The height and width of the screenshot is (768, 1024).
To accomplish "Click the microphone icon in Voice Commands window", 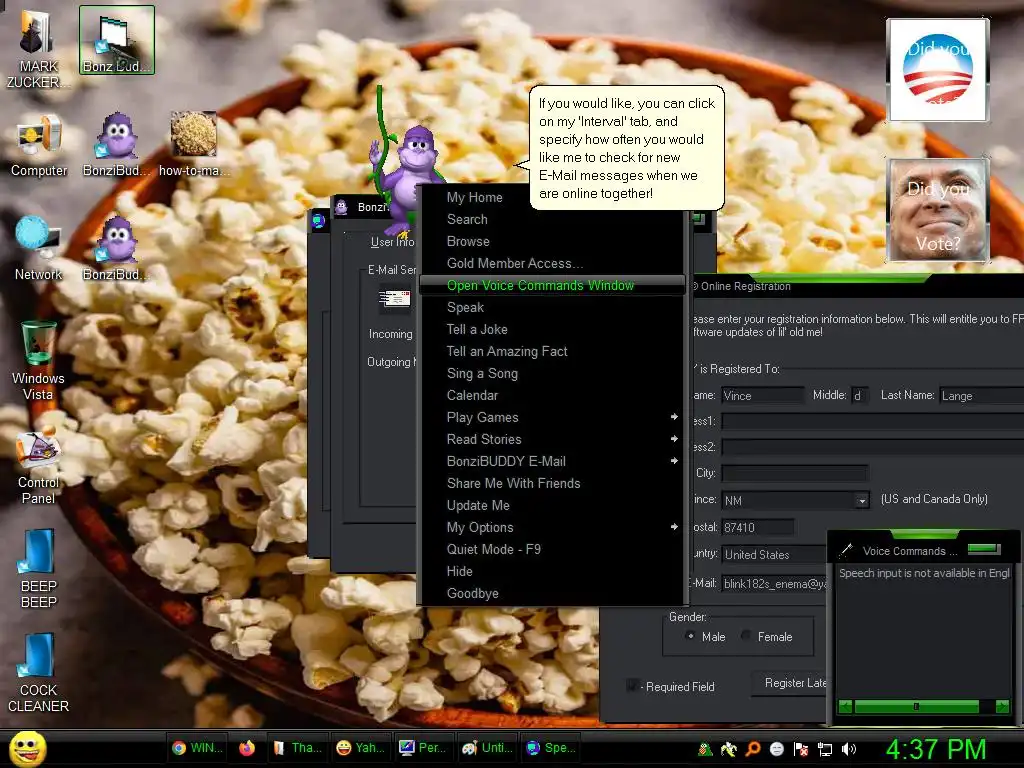I will point(846,550).
